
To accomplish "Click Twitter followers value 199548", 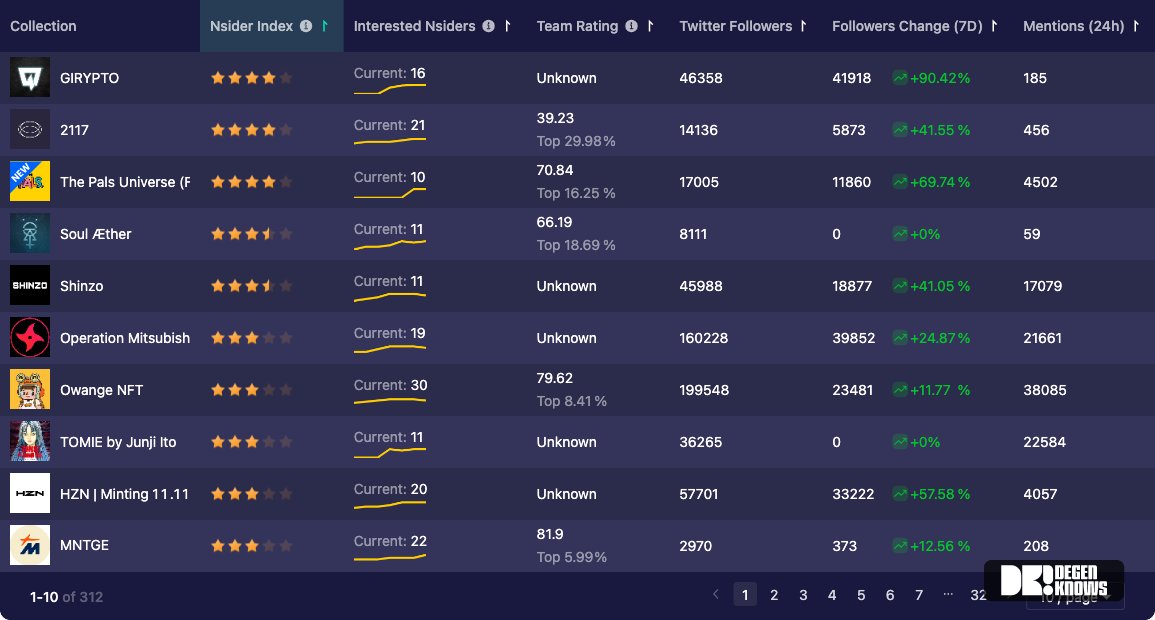I will point(704,390).
